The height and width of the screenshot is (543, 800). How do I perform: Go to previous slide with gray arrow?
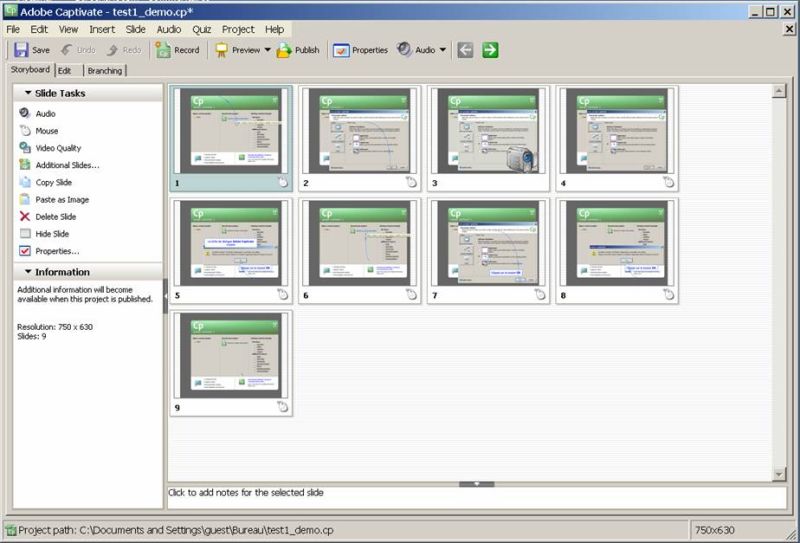465,50
